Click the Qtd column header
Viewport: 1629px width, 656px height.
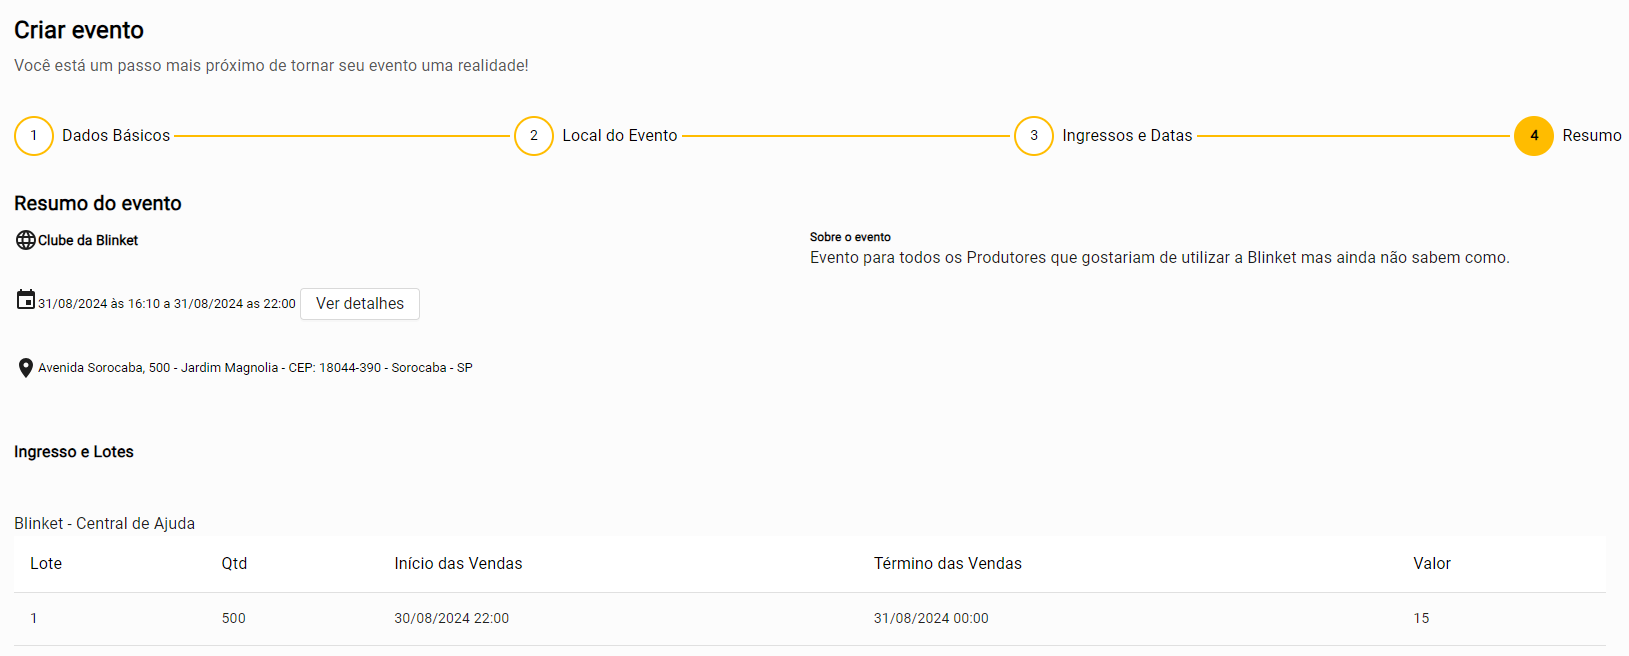pos(234,564)
